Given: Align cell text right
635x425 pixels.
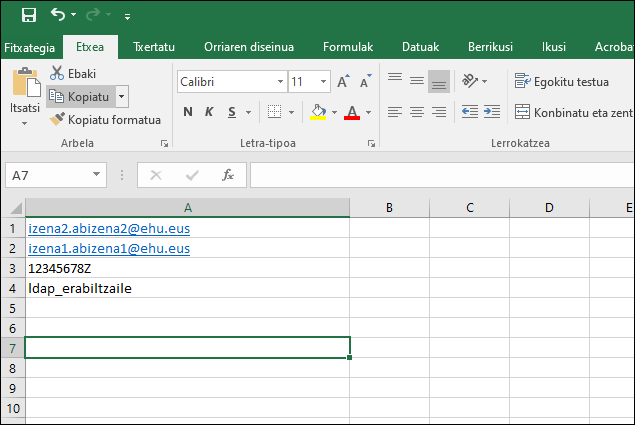Looking at the screenshot, I should point(439,112).
